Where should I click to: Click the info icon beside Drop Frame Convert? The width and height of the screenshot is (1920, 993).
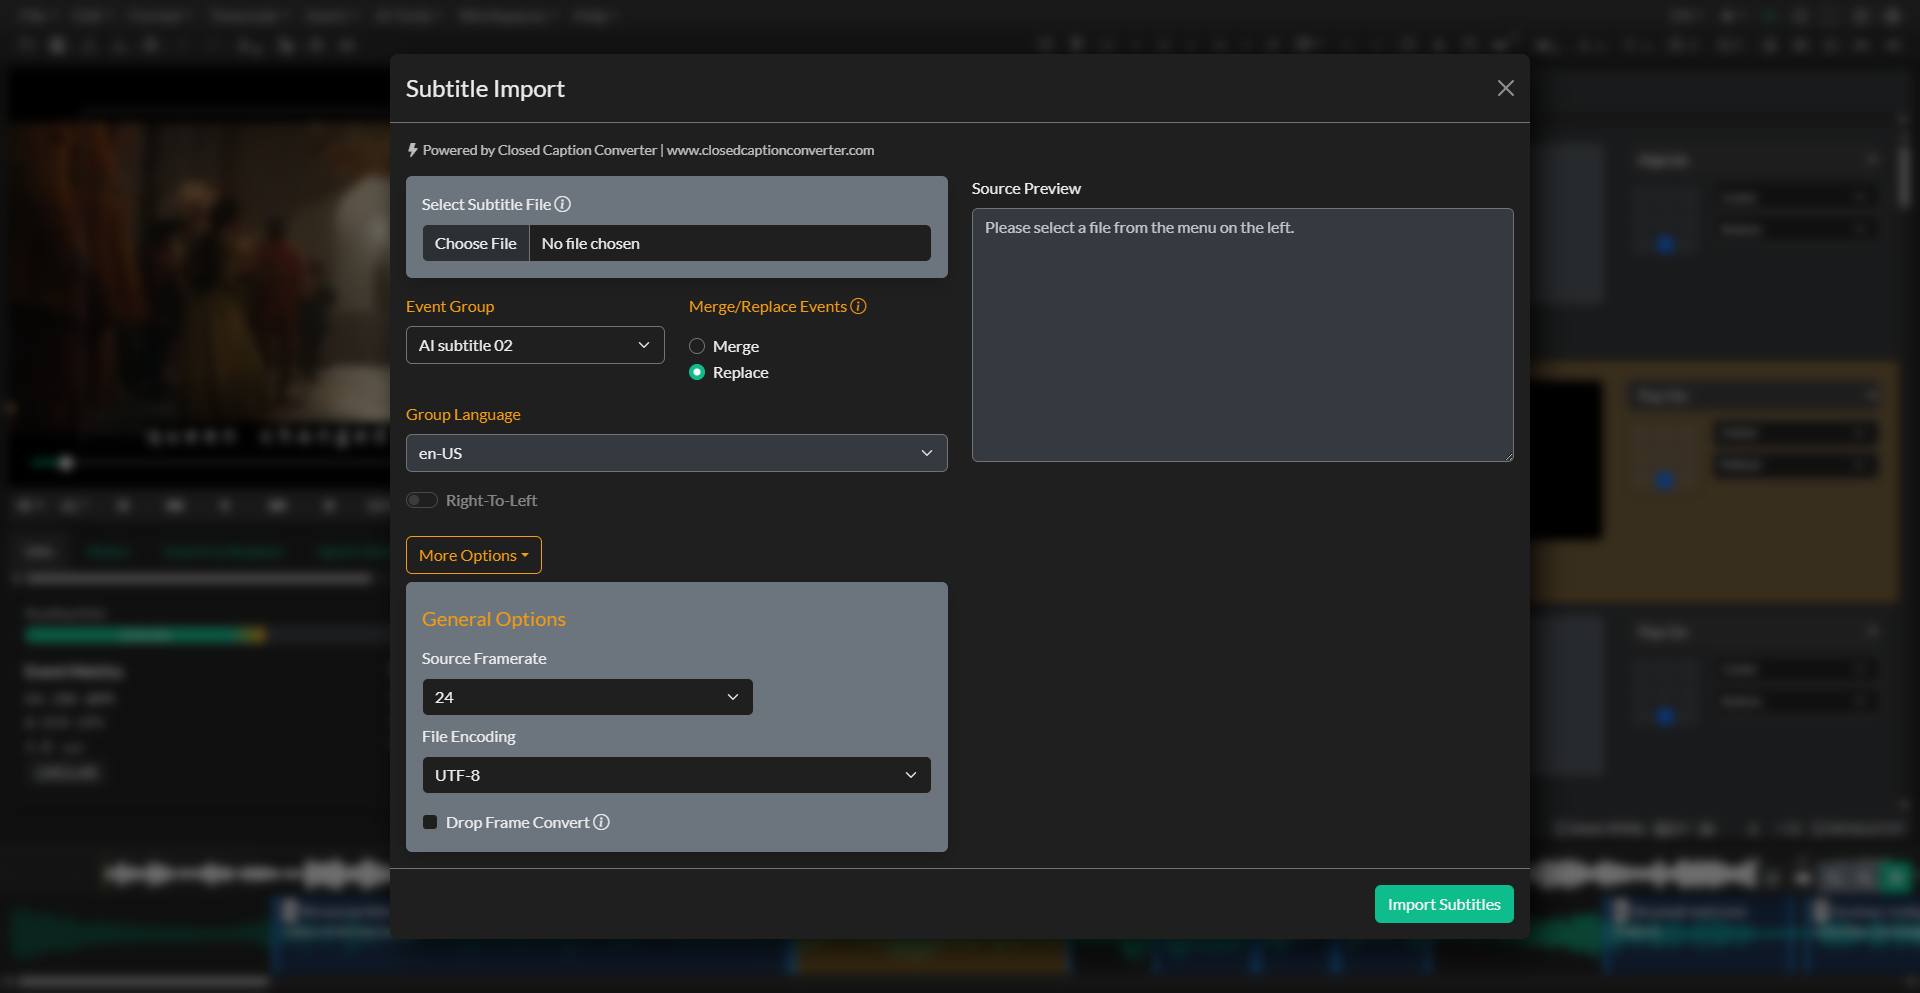coord(601,822)
